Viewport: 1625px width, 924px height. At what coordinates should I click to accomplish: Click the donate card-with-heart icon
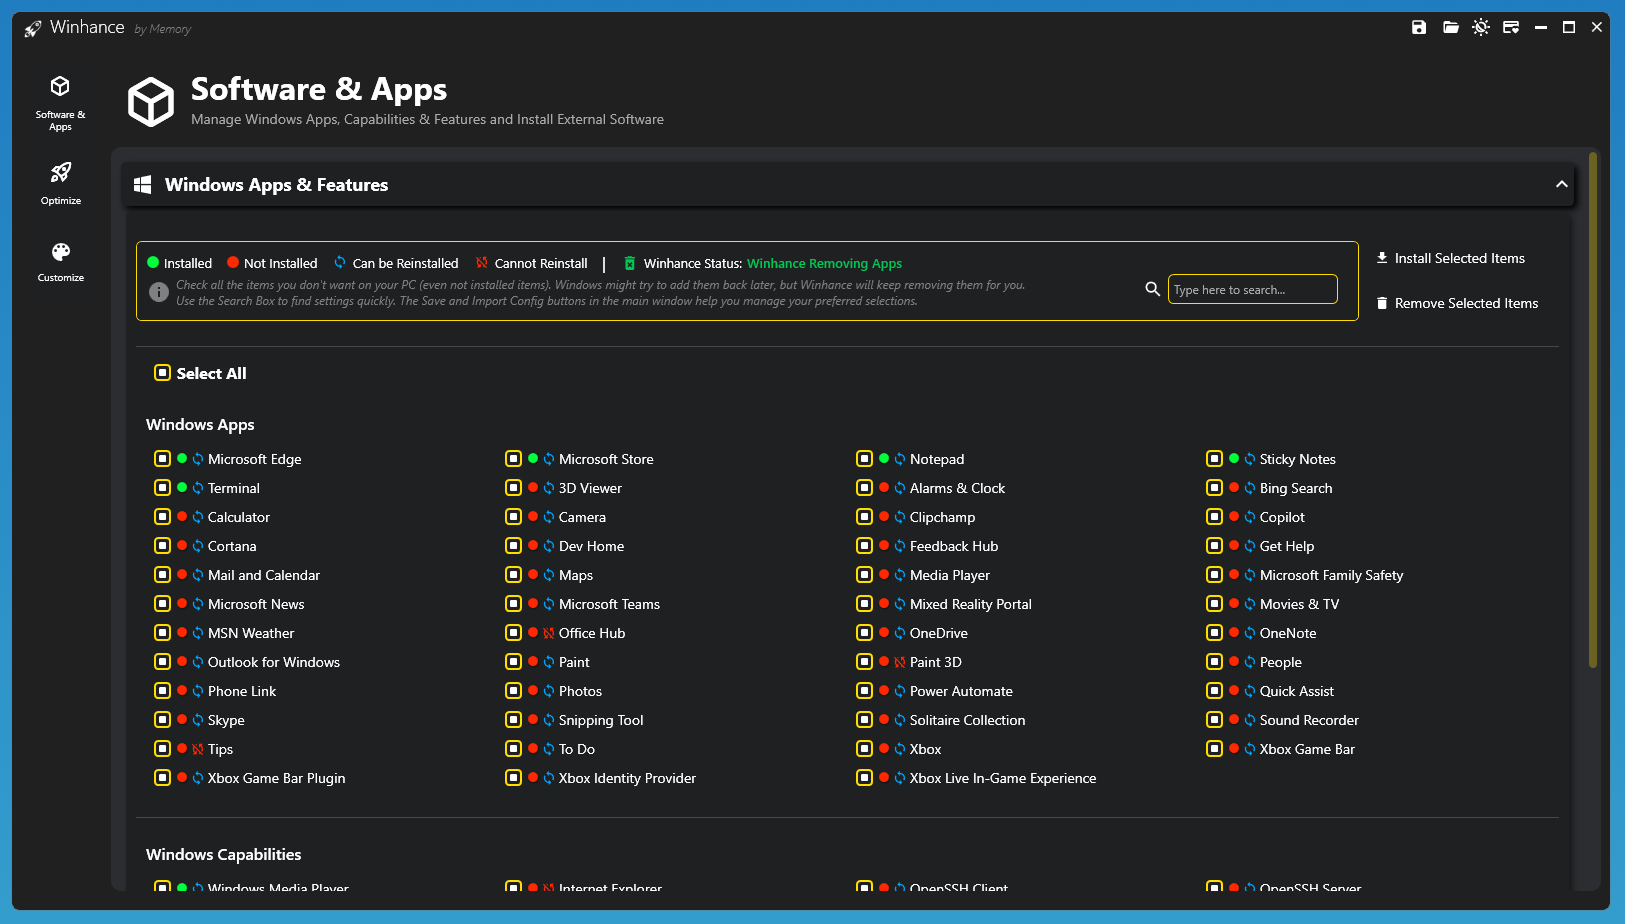click(x=1511, y=27)
